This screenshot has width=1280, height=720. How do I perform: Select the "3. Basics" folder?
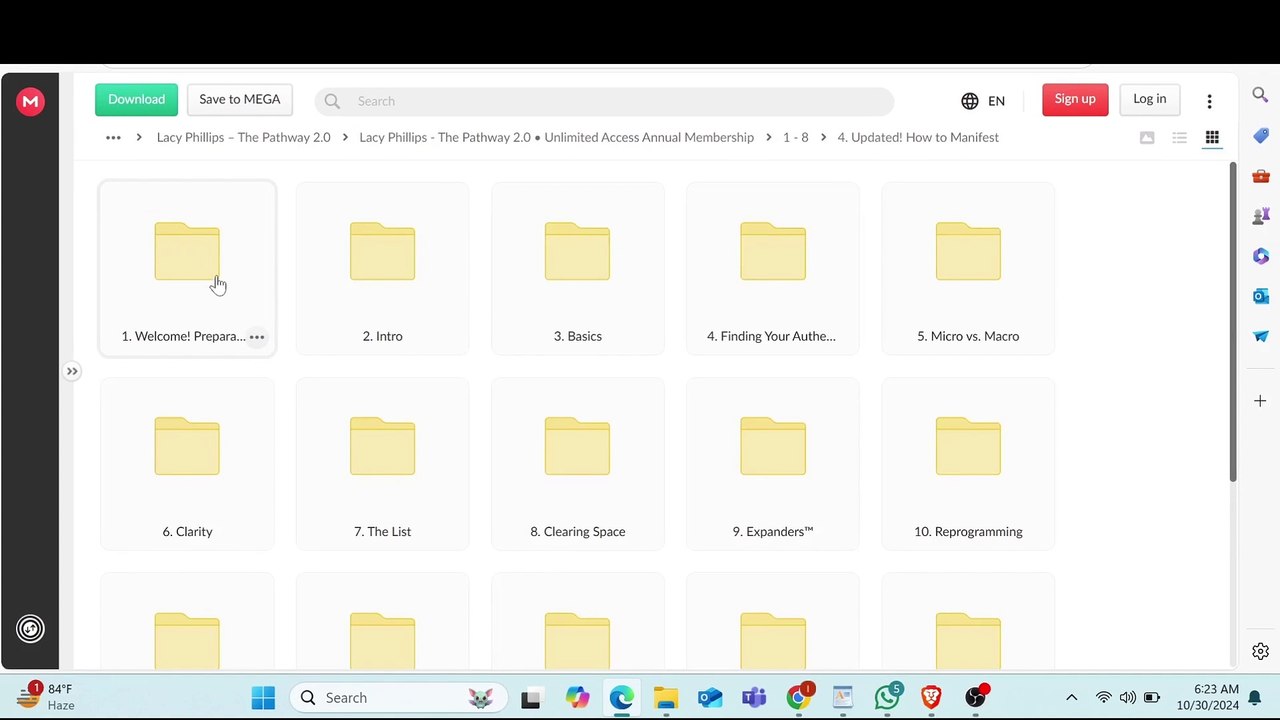click(578, 268)
